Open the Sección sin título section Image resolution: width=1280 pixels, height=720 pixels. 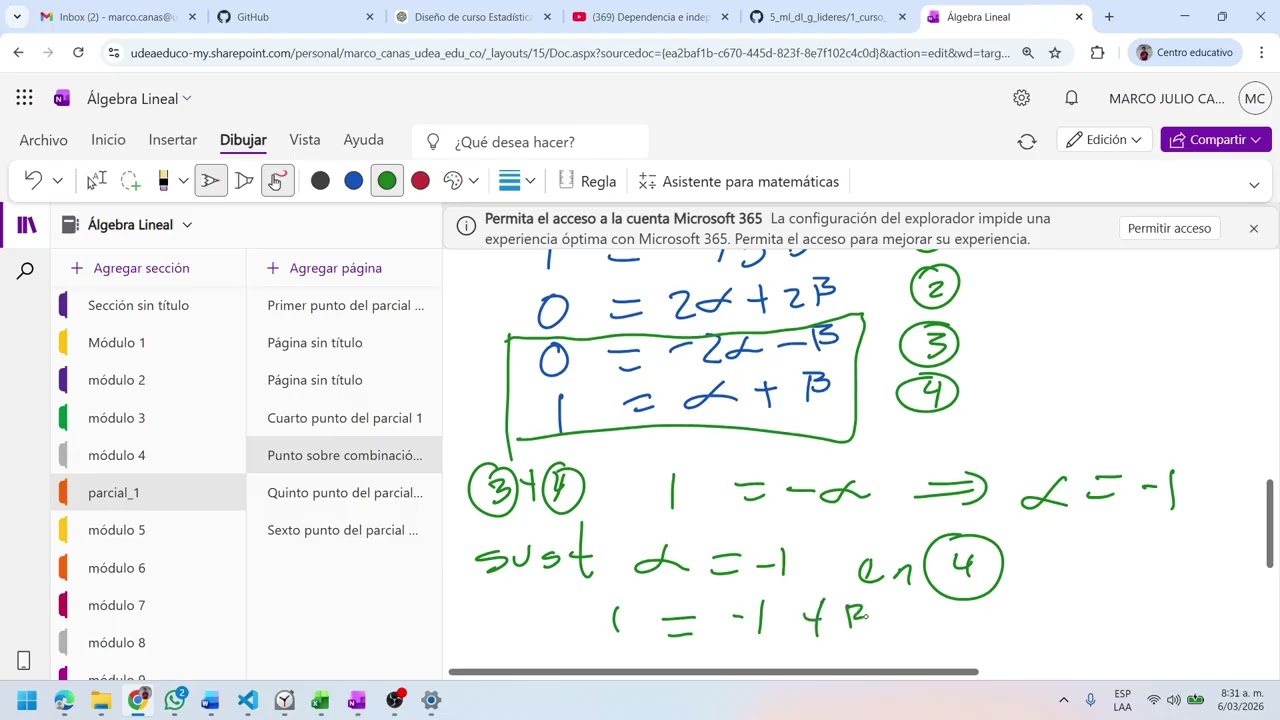pyautogui.click(x=148, y=305)
